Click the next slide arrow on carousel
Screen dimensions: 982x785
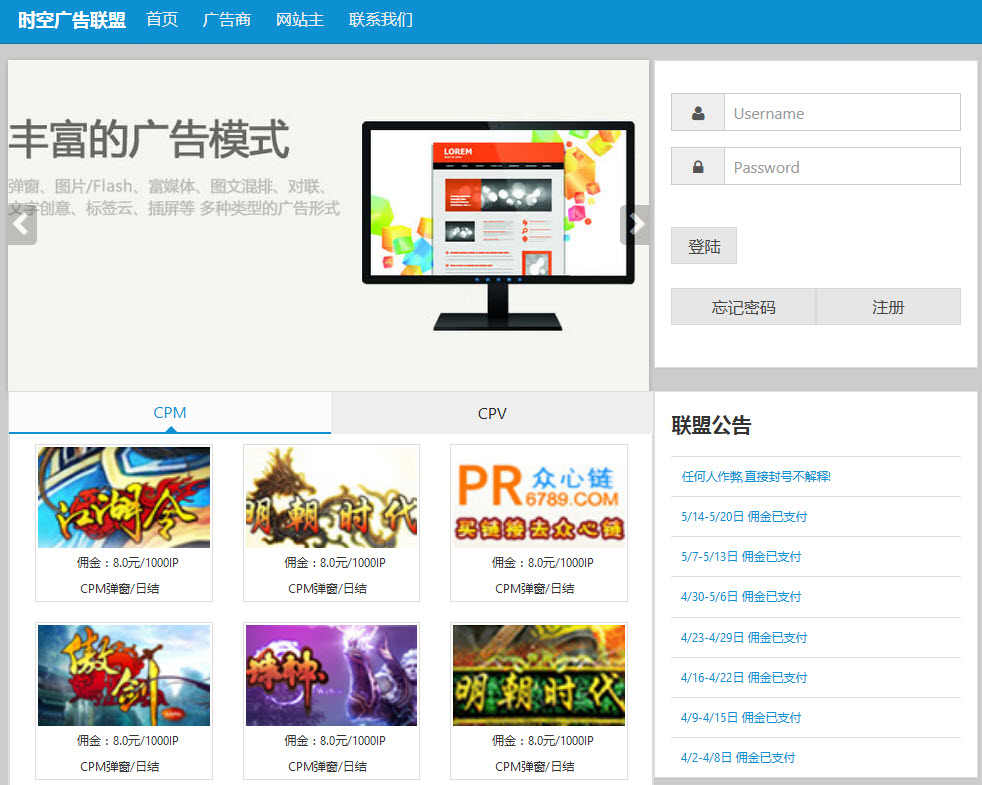(636, 225)
